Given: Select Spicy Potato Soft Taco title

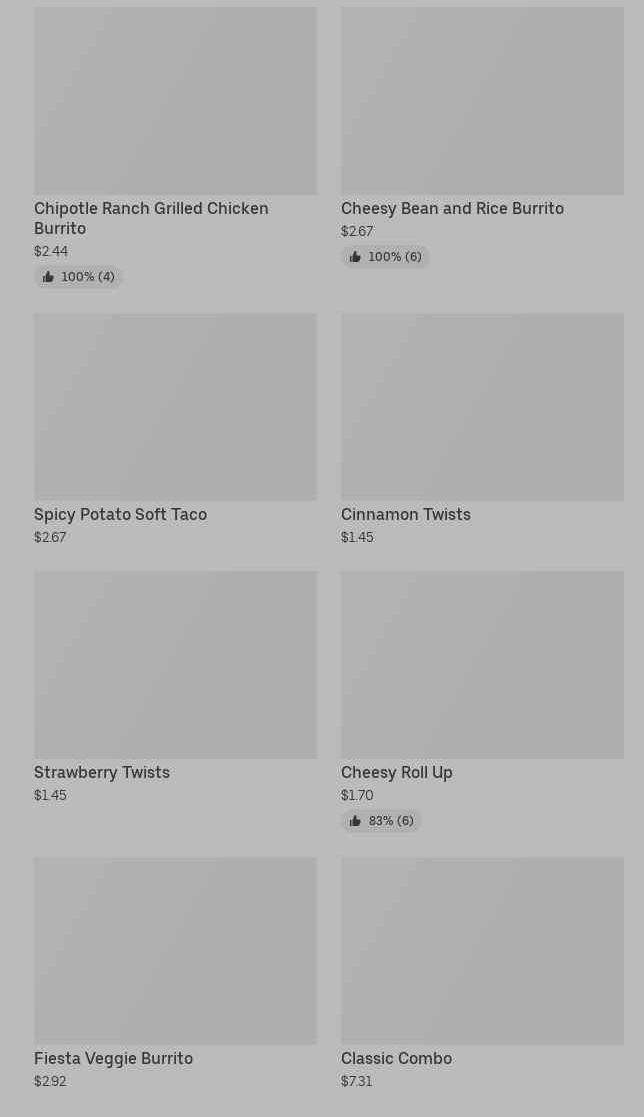Looking at the screenshot, I should [x=120, y=515].
